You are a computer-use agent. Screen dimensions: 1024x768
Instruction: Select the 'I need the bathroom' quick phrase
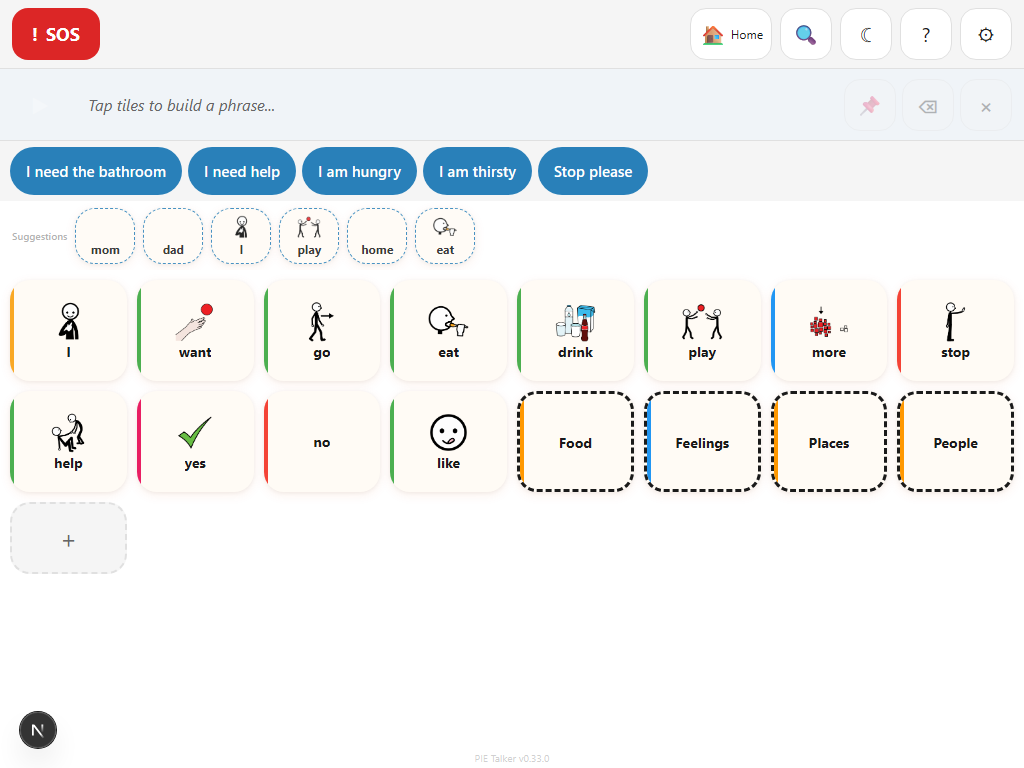(x=96, y=172)
